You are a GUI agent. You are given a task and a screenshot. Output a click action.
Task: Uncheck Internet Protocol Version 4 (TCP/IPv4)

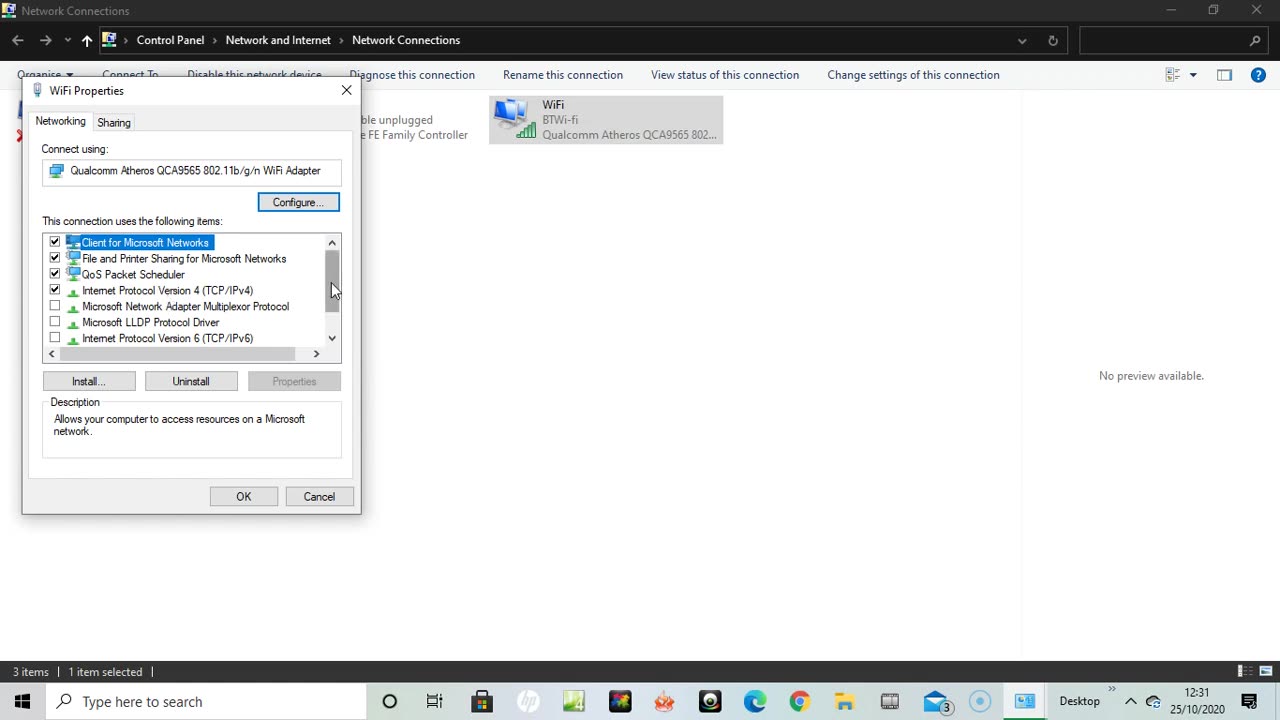click(55, 290)
